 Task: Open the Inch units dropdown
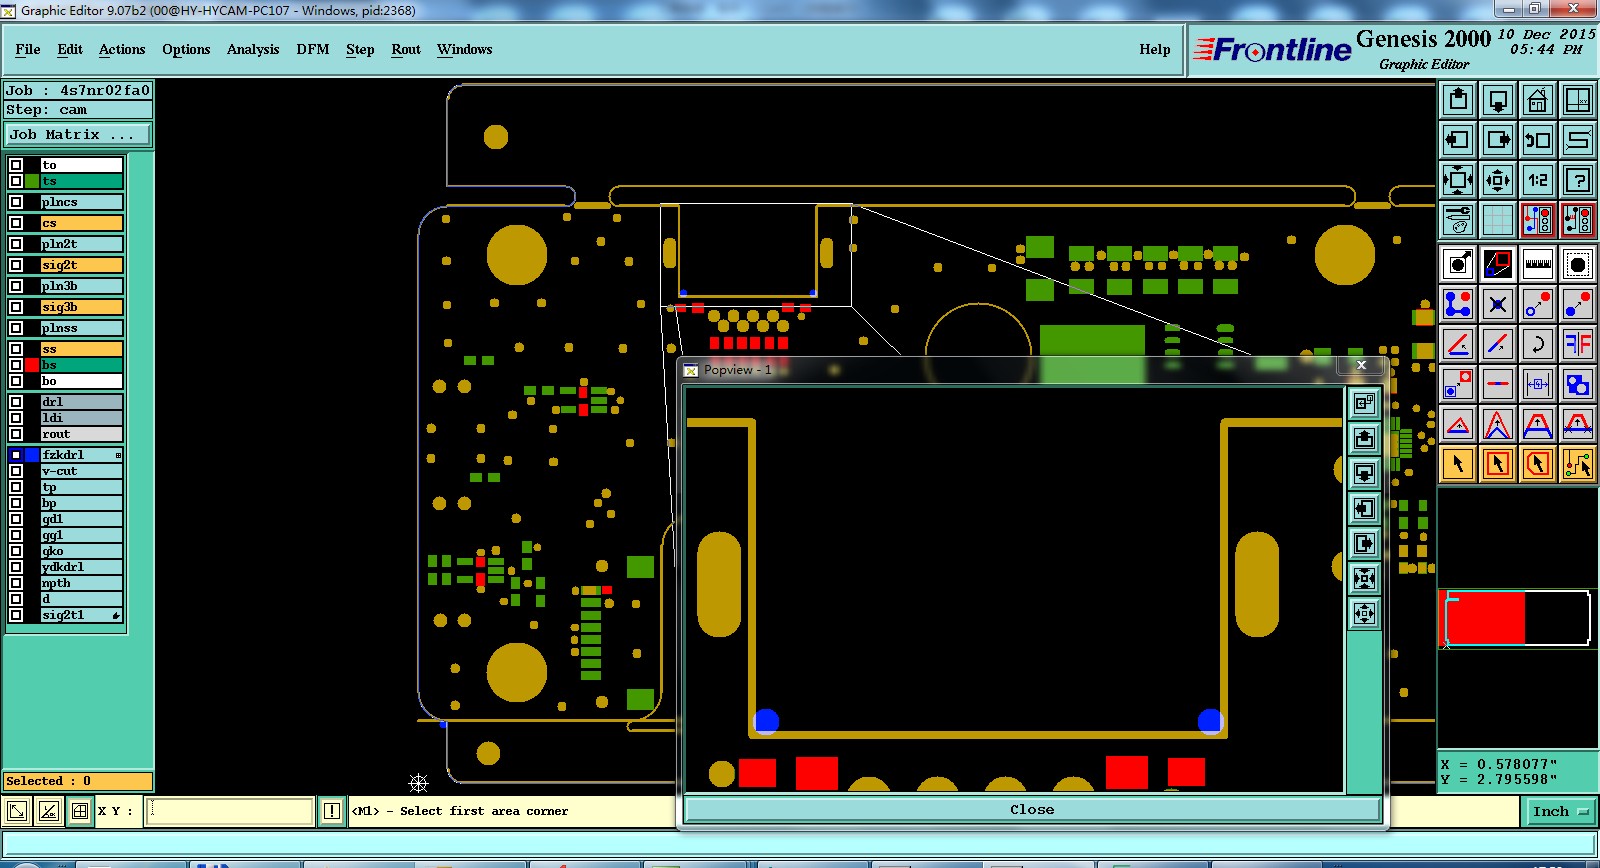point(1559,811)
